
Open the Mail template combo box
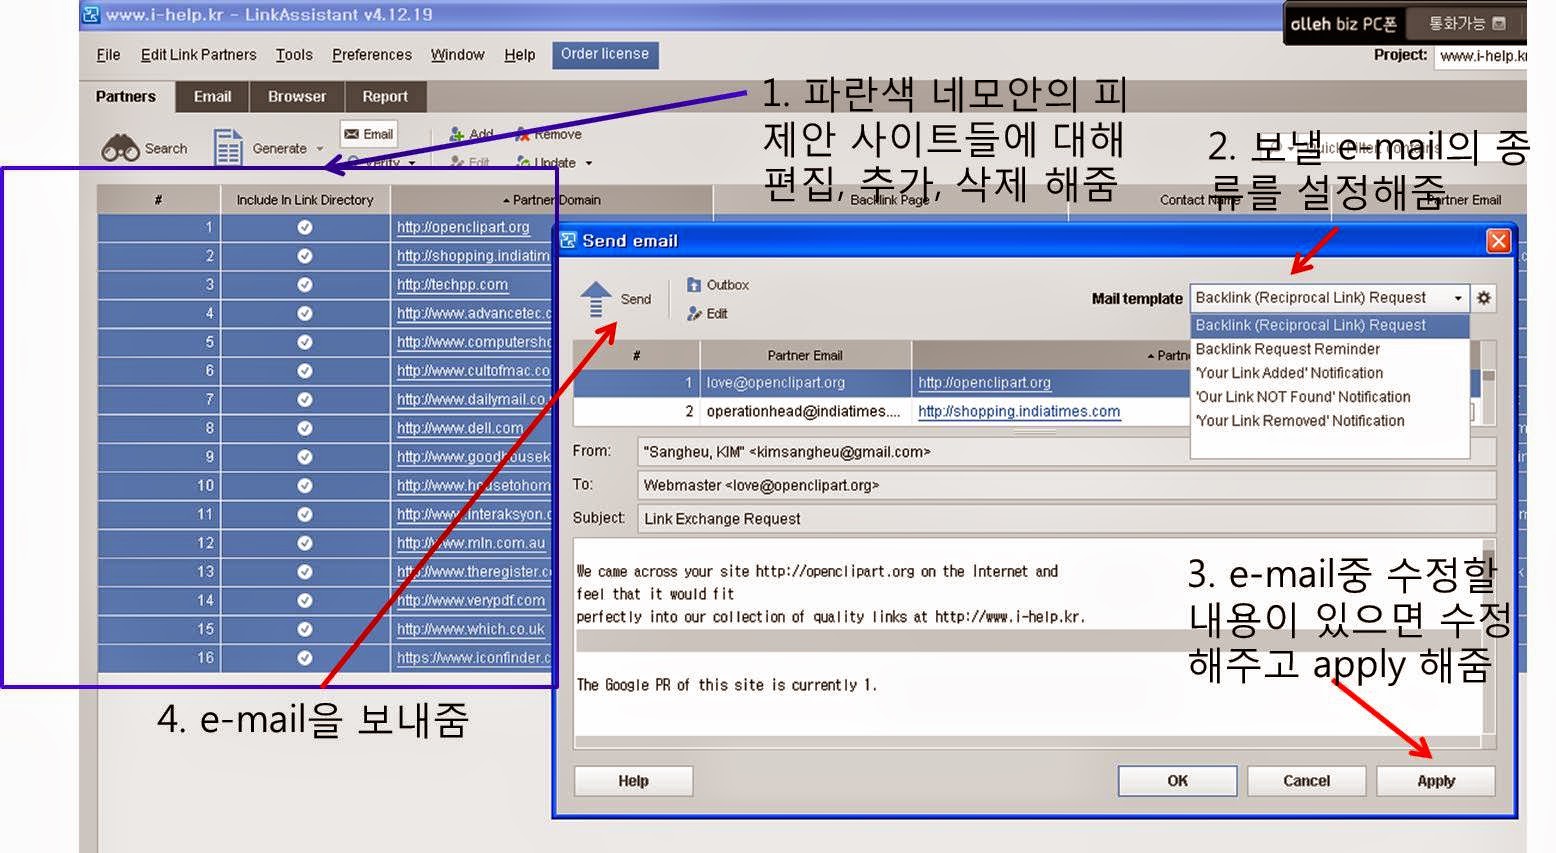coord(1329,298)
